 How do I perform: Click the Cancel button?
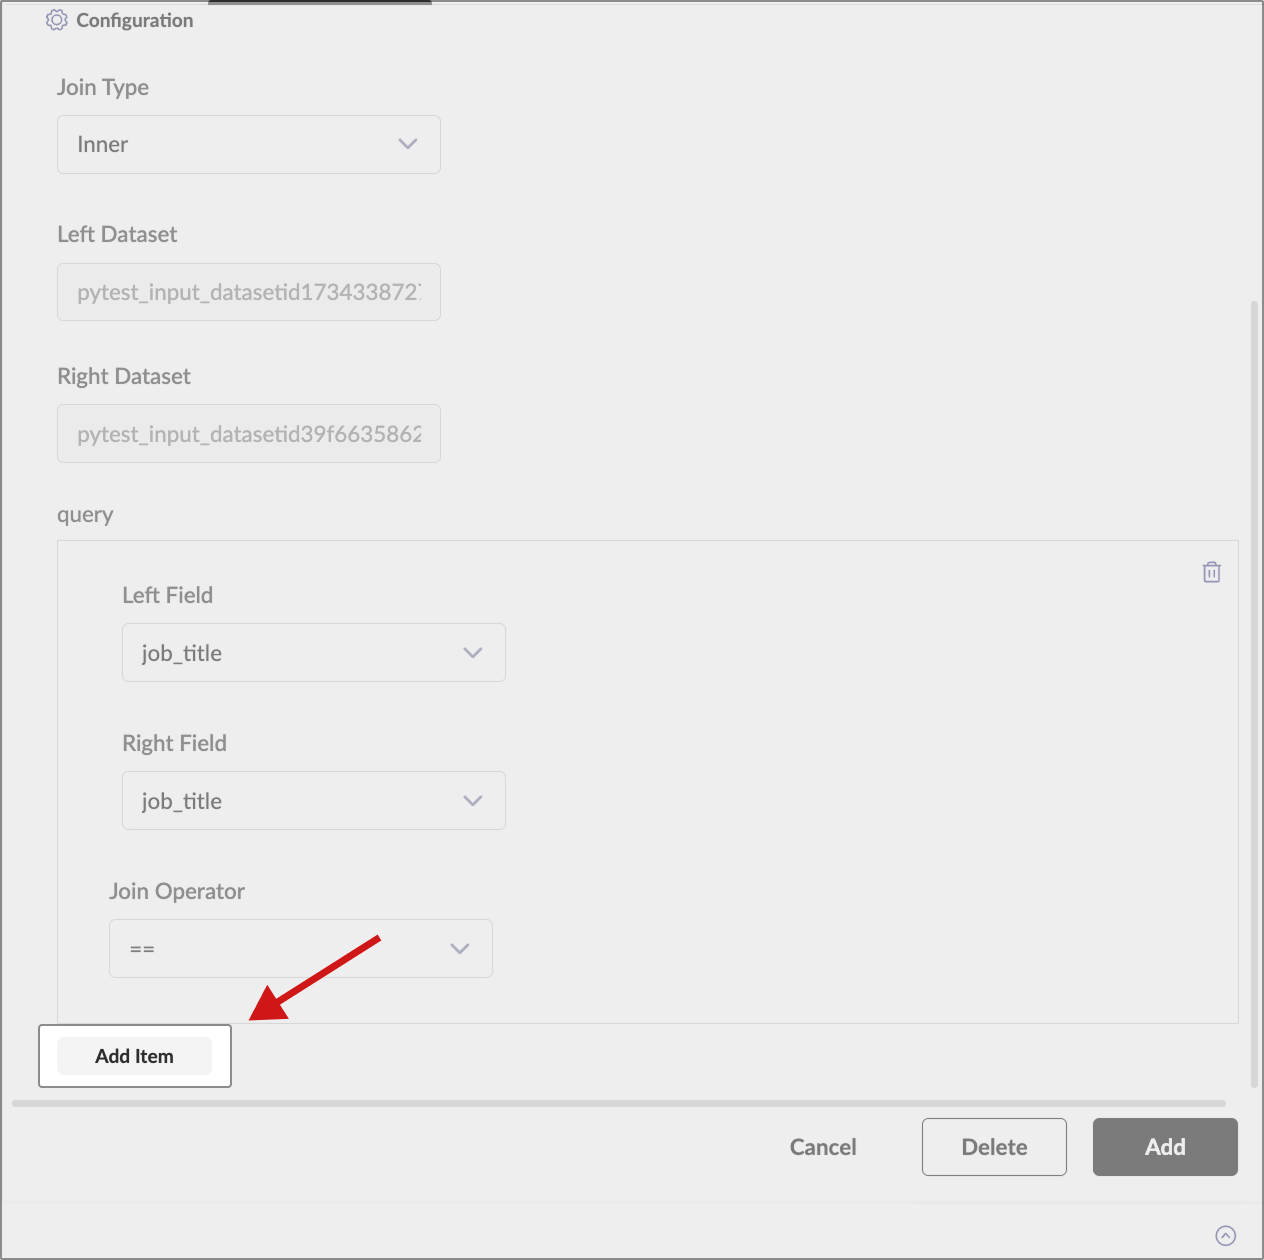[822, 1147]
